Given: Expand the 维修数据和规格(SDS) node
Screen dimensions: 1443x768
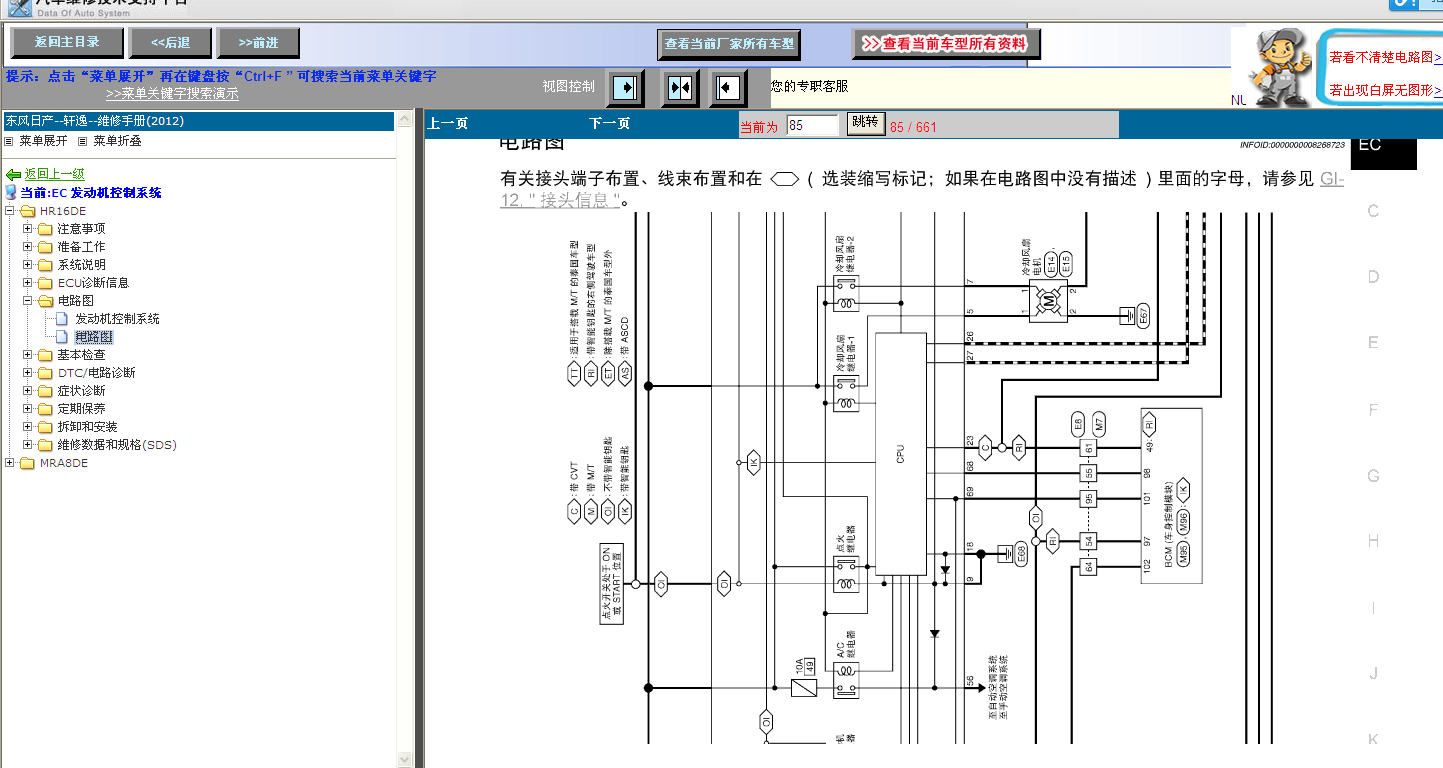Looking at the screenshot, I should [x=28, y=445].
